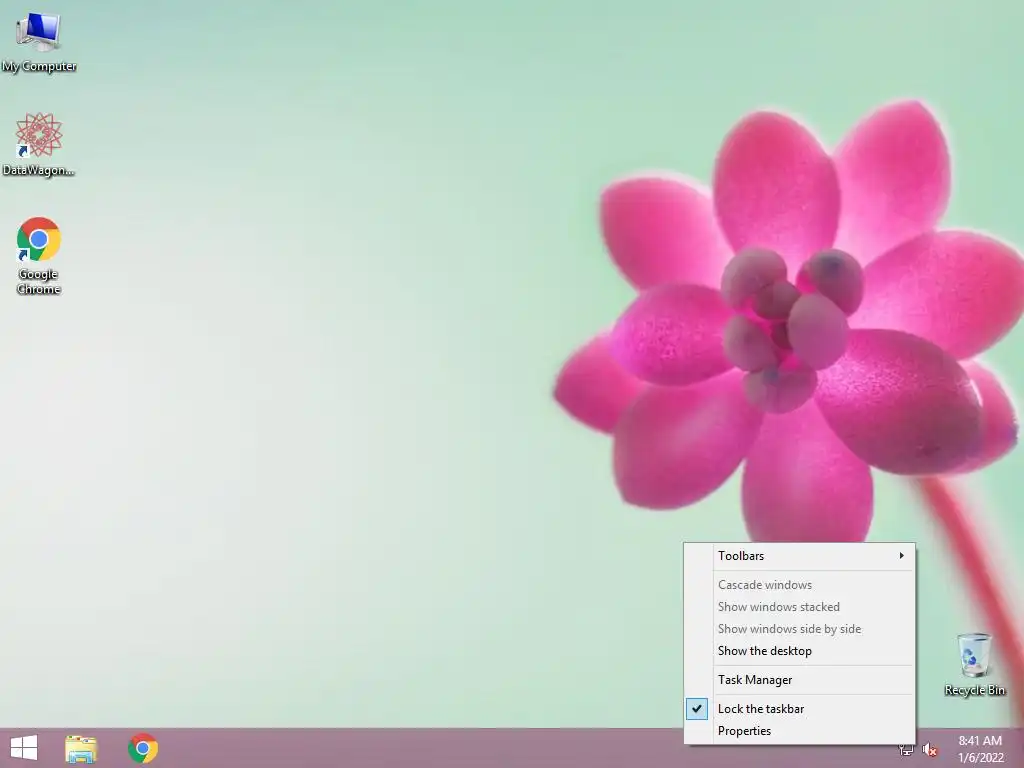This screenshot has height=768, width=1024.
Task: Select the Recycle Bin icon
Action: click(974, 664)
